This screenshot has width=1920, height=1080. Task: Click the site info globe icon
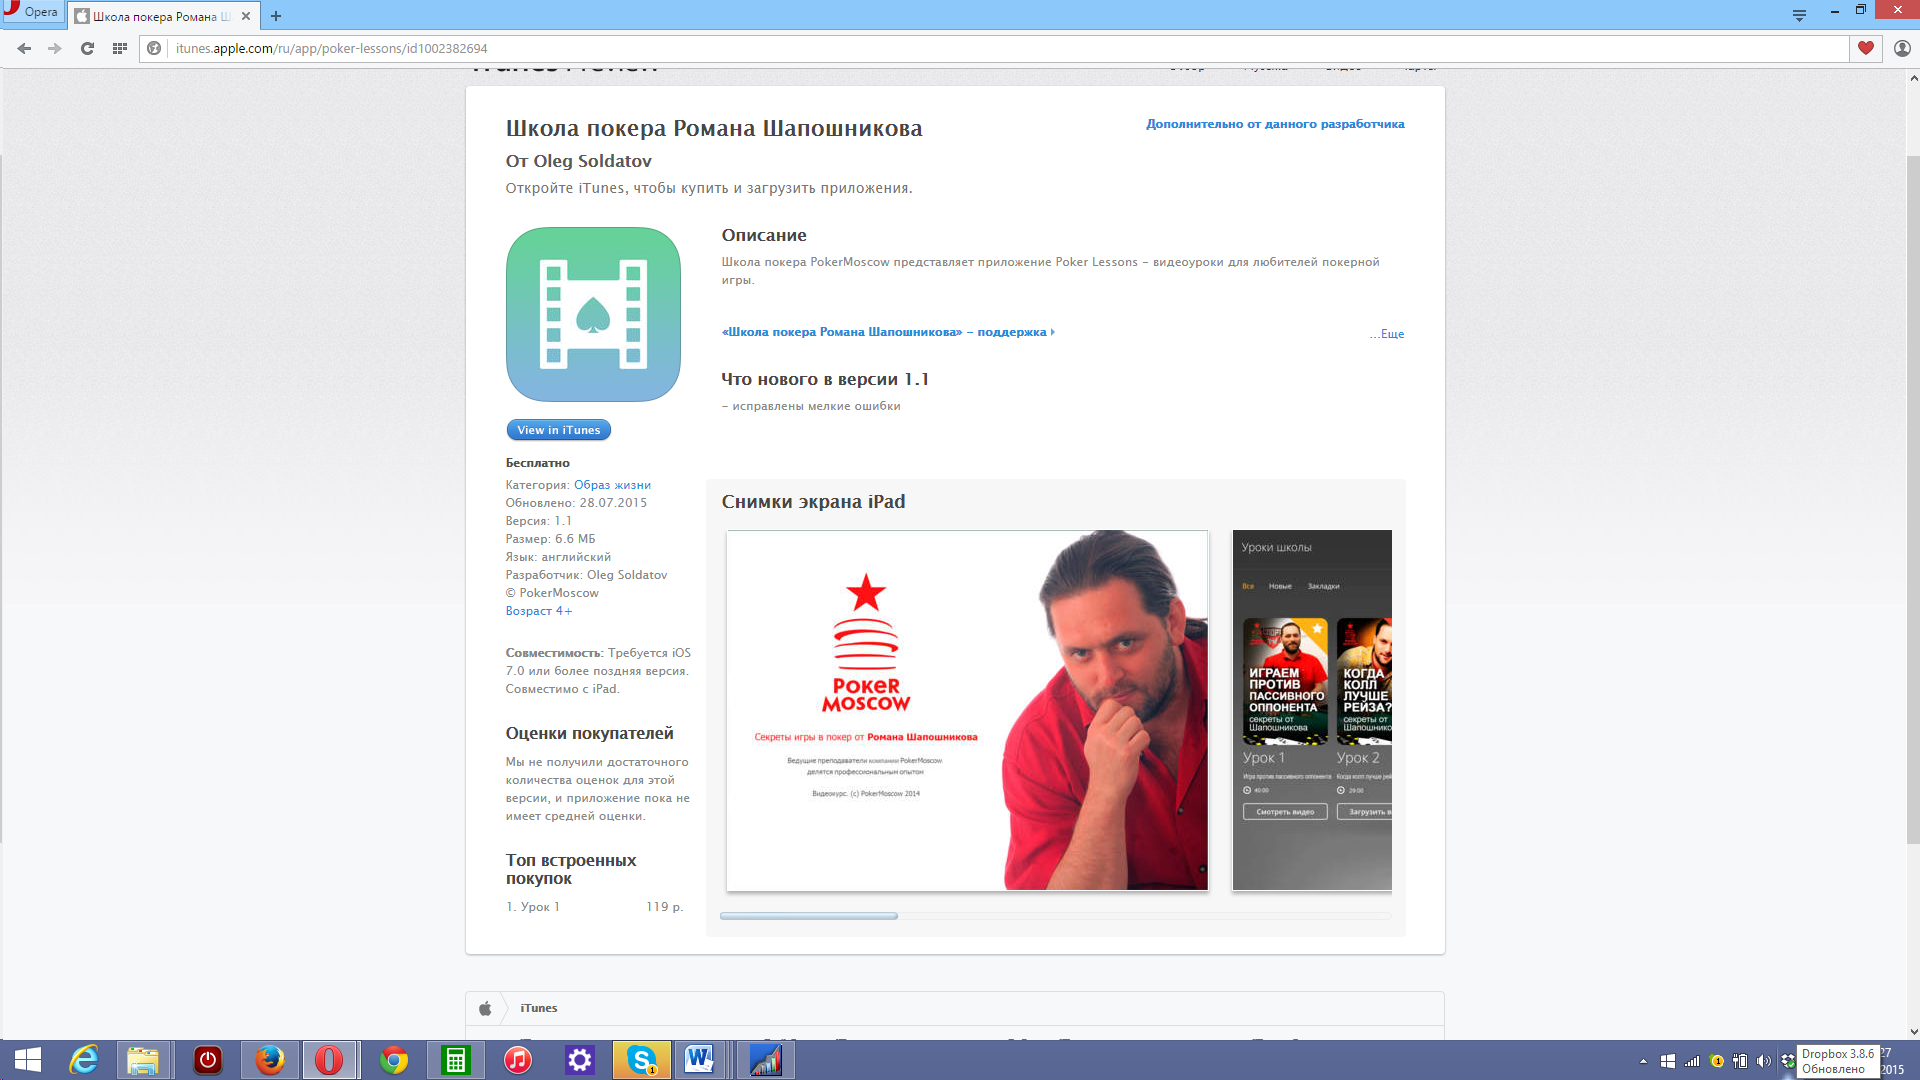pyautogui.click(x=154, y=48)
